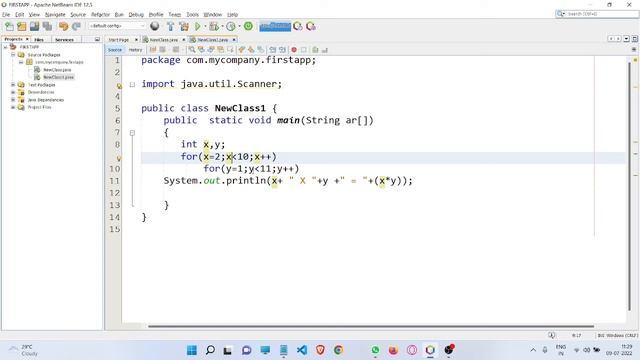Switch to Source view

[x=115, y=50]
